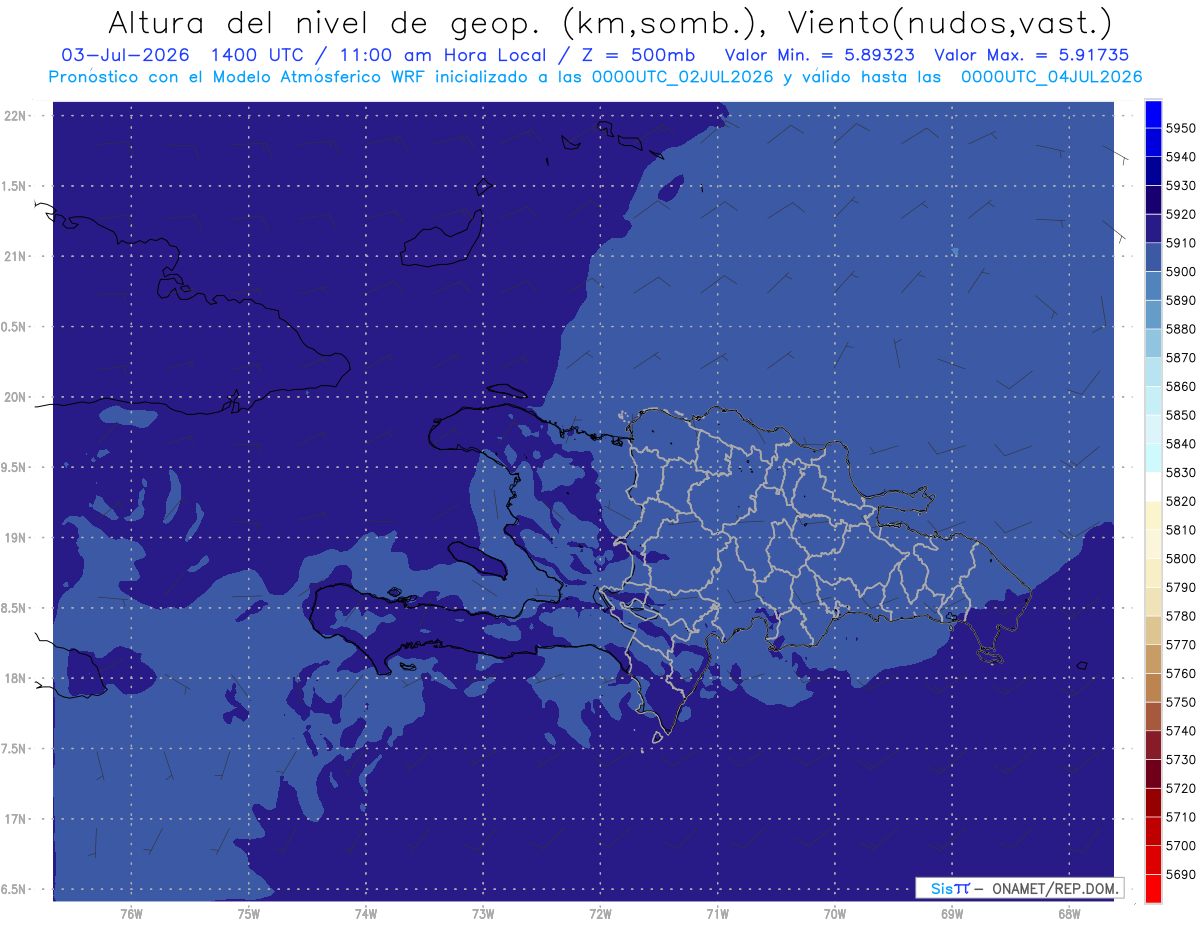The width and height of the screenshot is (1200, 927).
Task: Click the red colorbar segment below 5690
Action: (x=1153, y=888)
